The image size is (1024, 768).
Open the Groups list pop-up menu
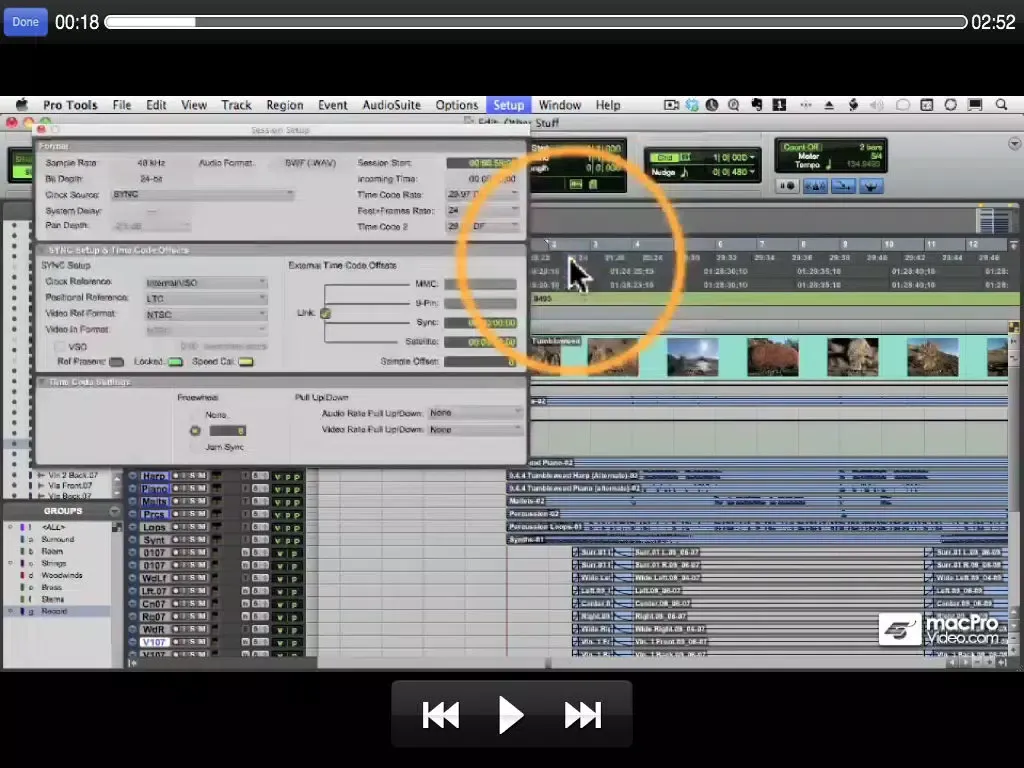[115, 511]
